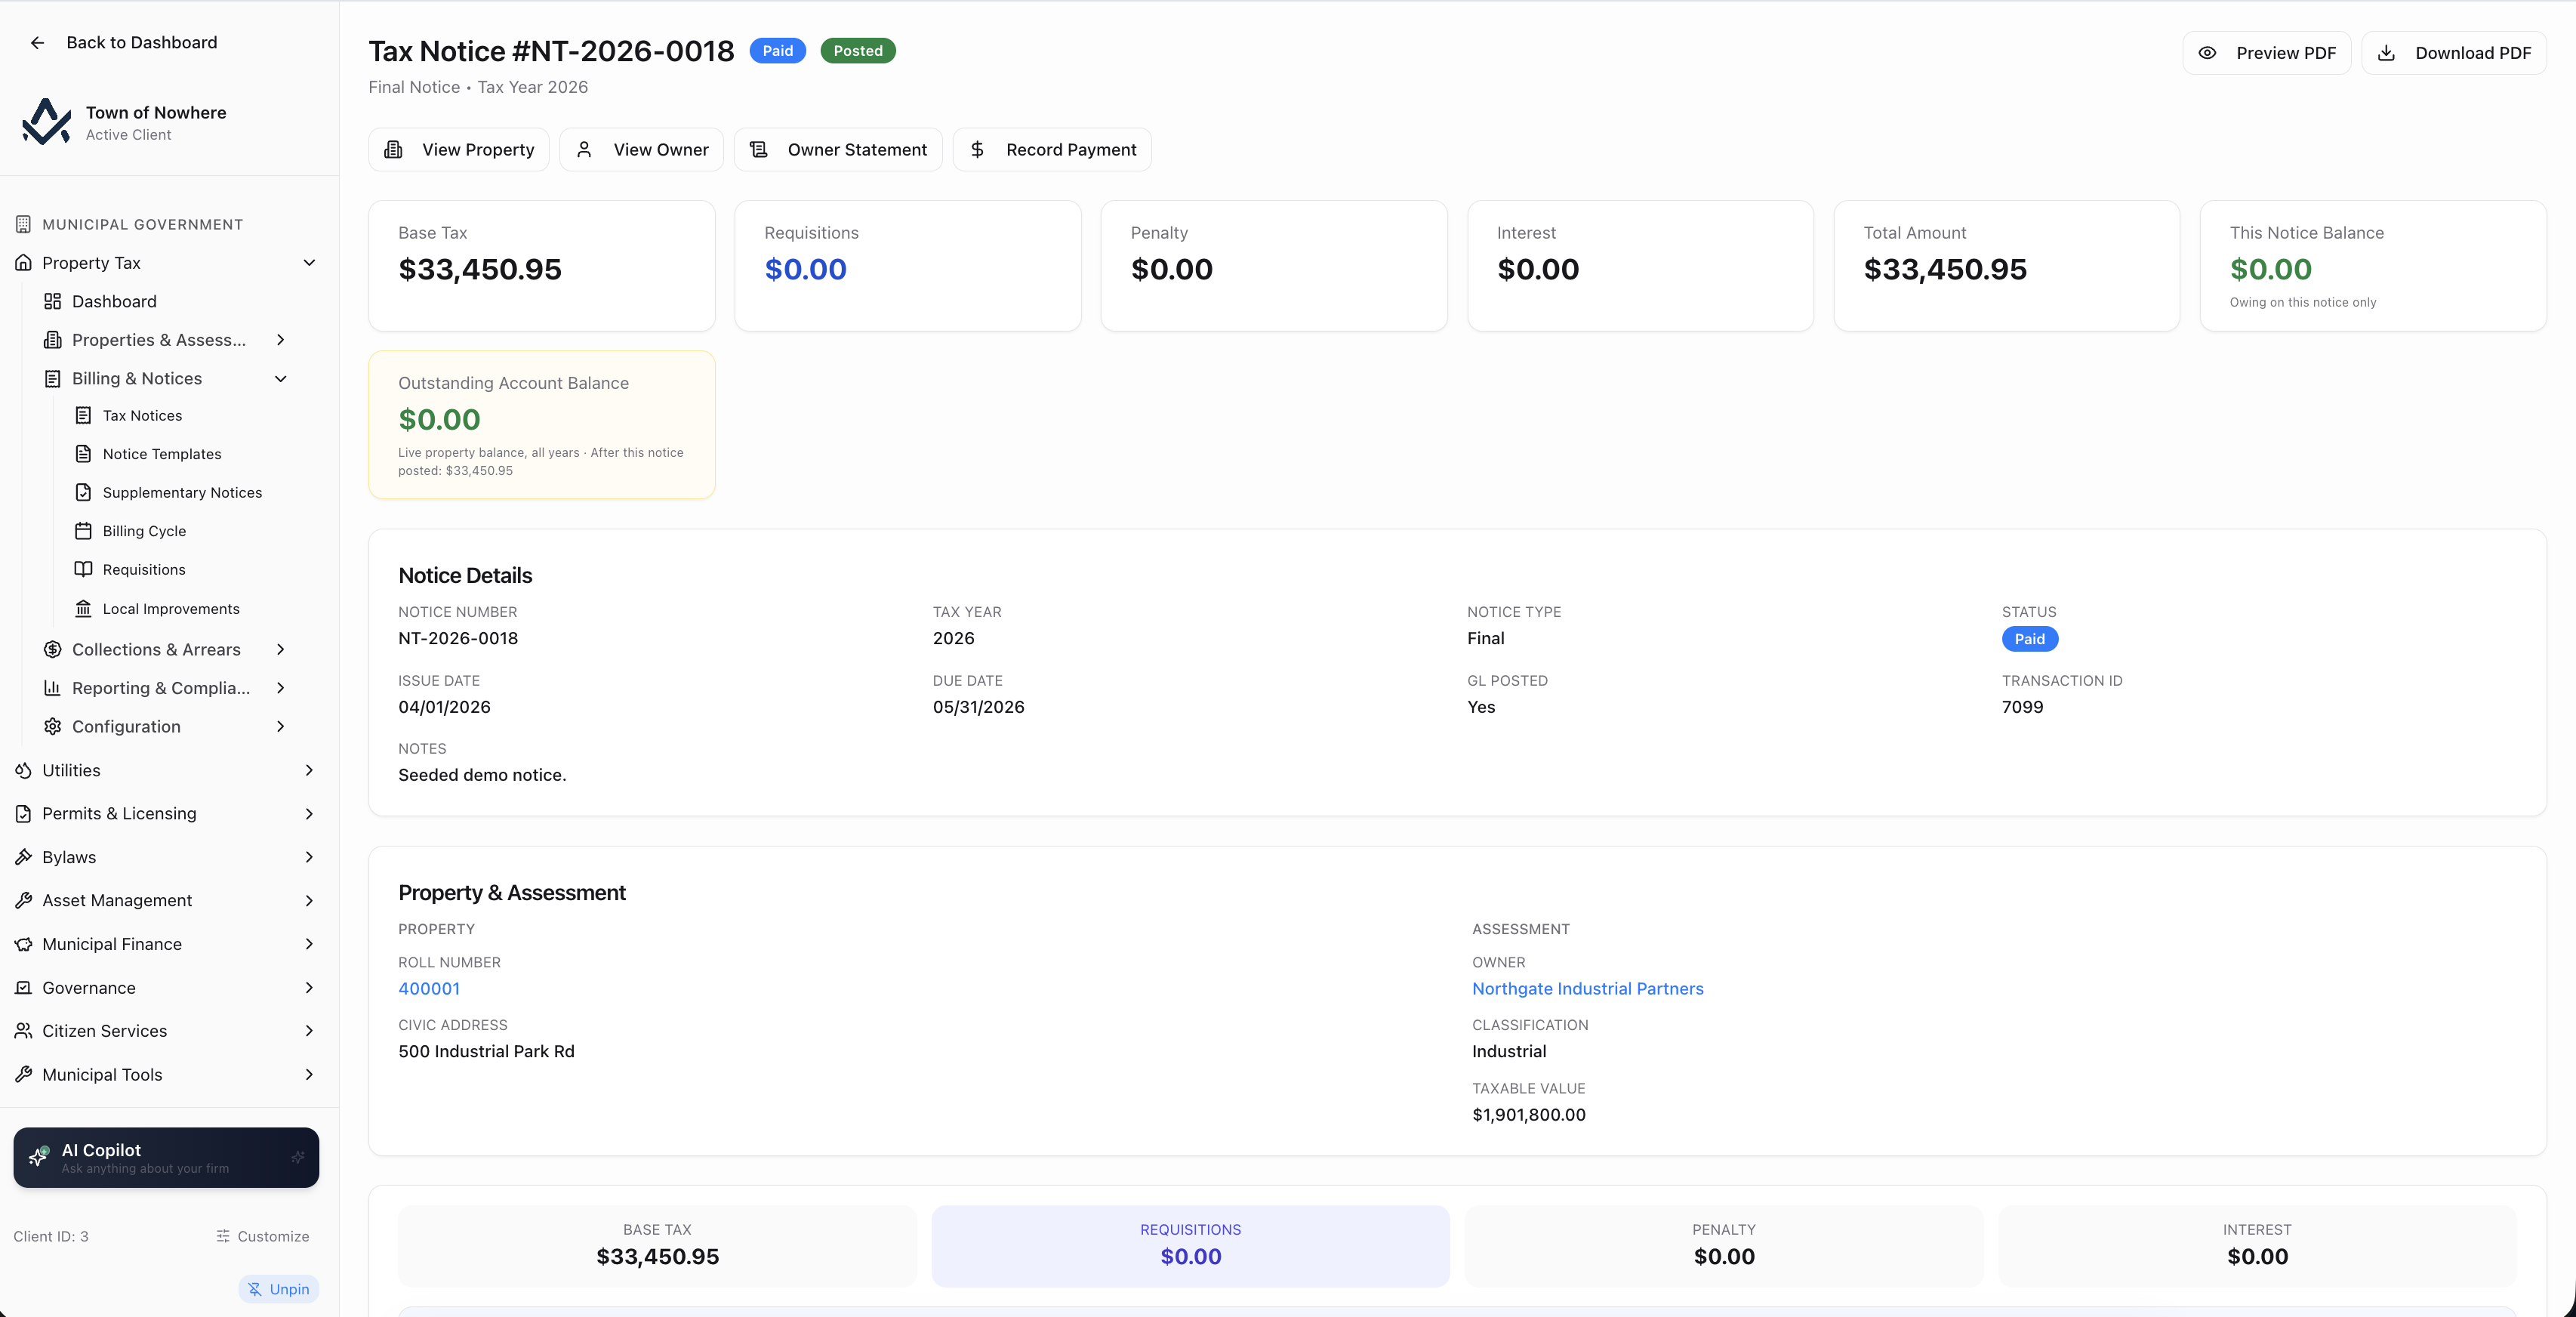
Task: Click the Dashboard grid icon
Action: (53, 301)
